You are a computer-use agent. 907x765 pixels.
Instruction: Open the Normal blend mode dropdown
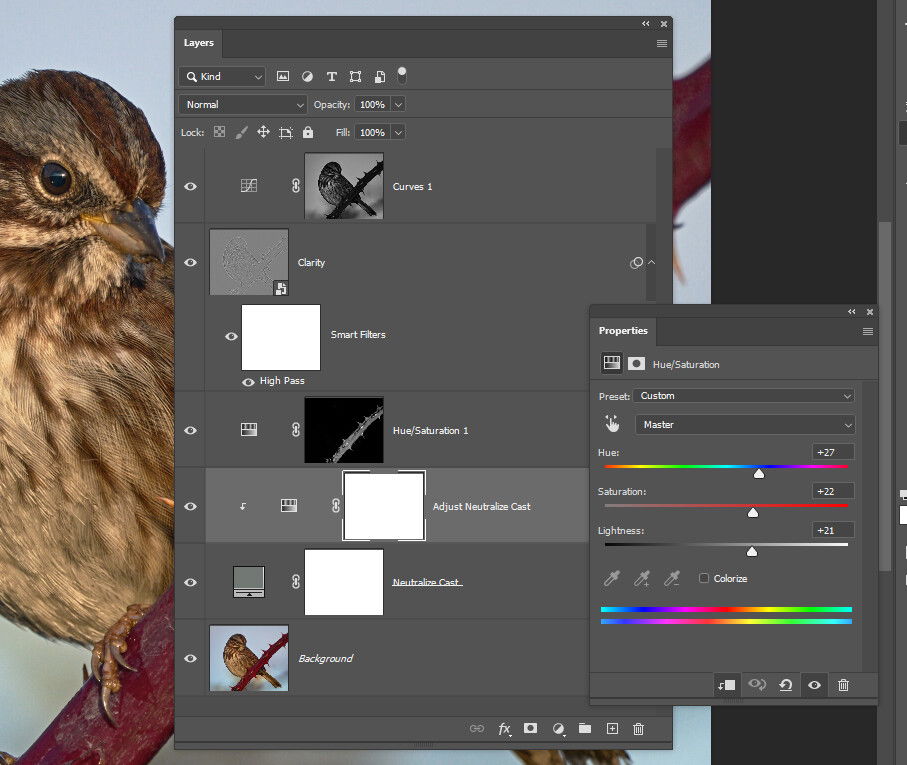pyautogui.click(x=244, y=104)
